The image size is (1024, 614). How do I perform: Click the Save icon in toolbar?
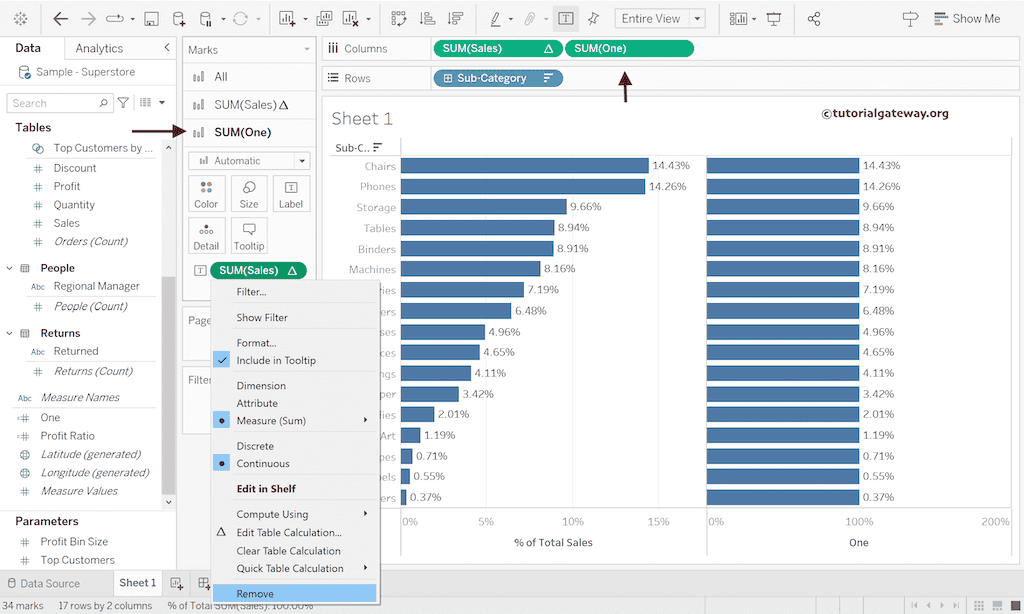coord(151,19)
